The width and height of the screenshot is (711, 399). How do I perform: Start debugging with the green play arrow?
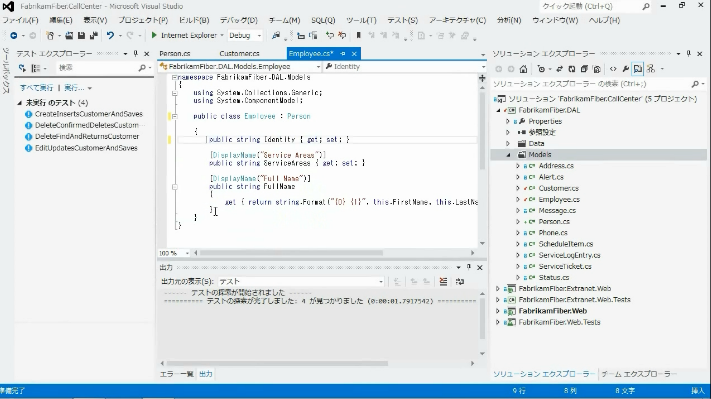pos(154,35)
